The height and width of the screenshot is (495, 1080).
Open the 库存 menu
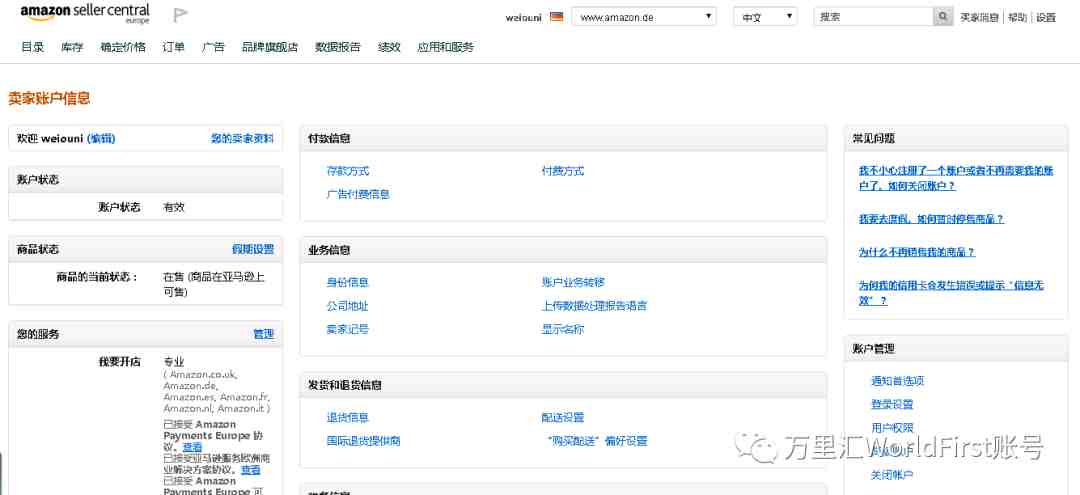click(72, 47)
